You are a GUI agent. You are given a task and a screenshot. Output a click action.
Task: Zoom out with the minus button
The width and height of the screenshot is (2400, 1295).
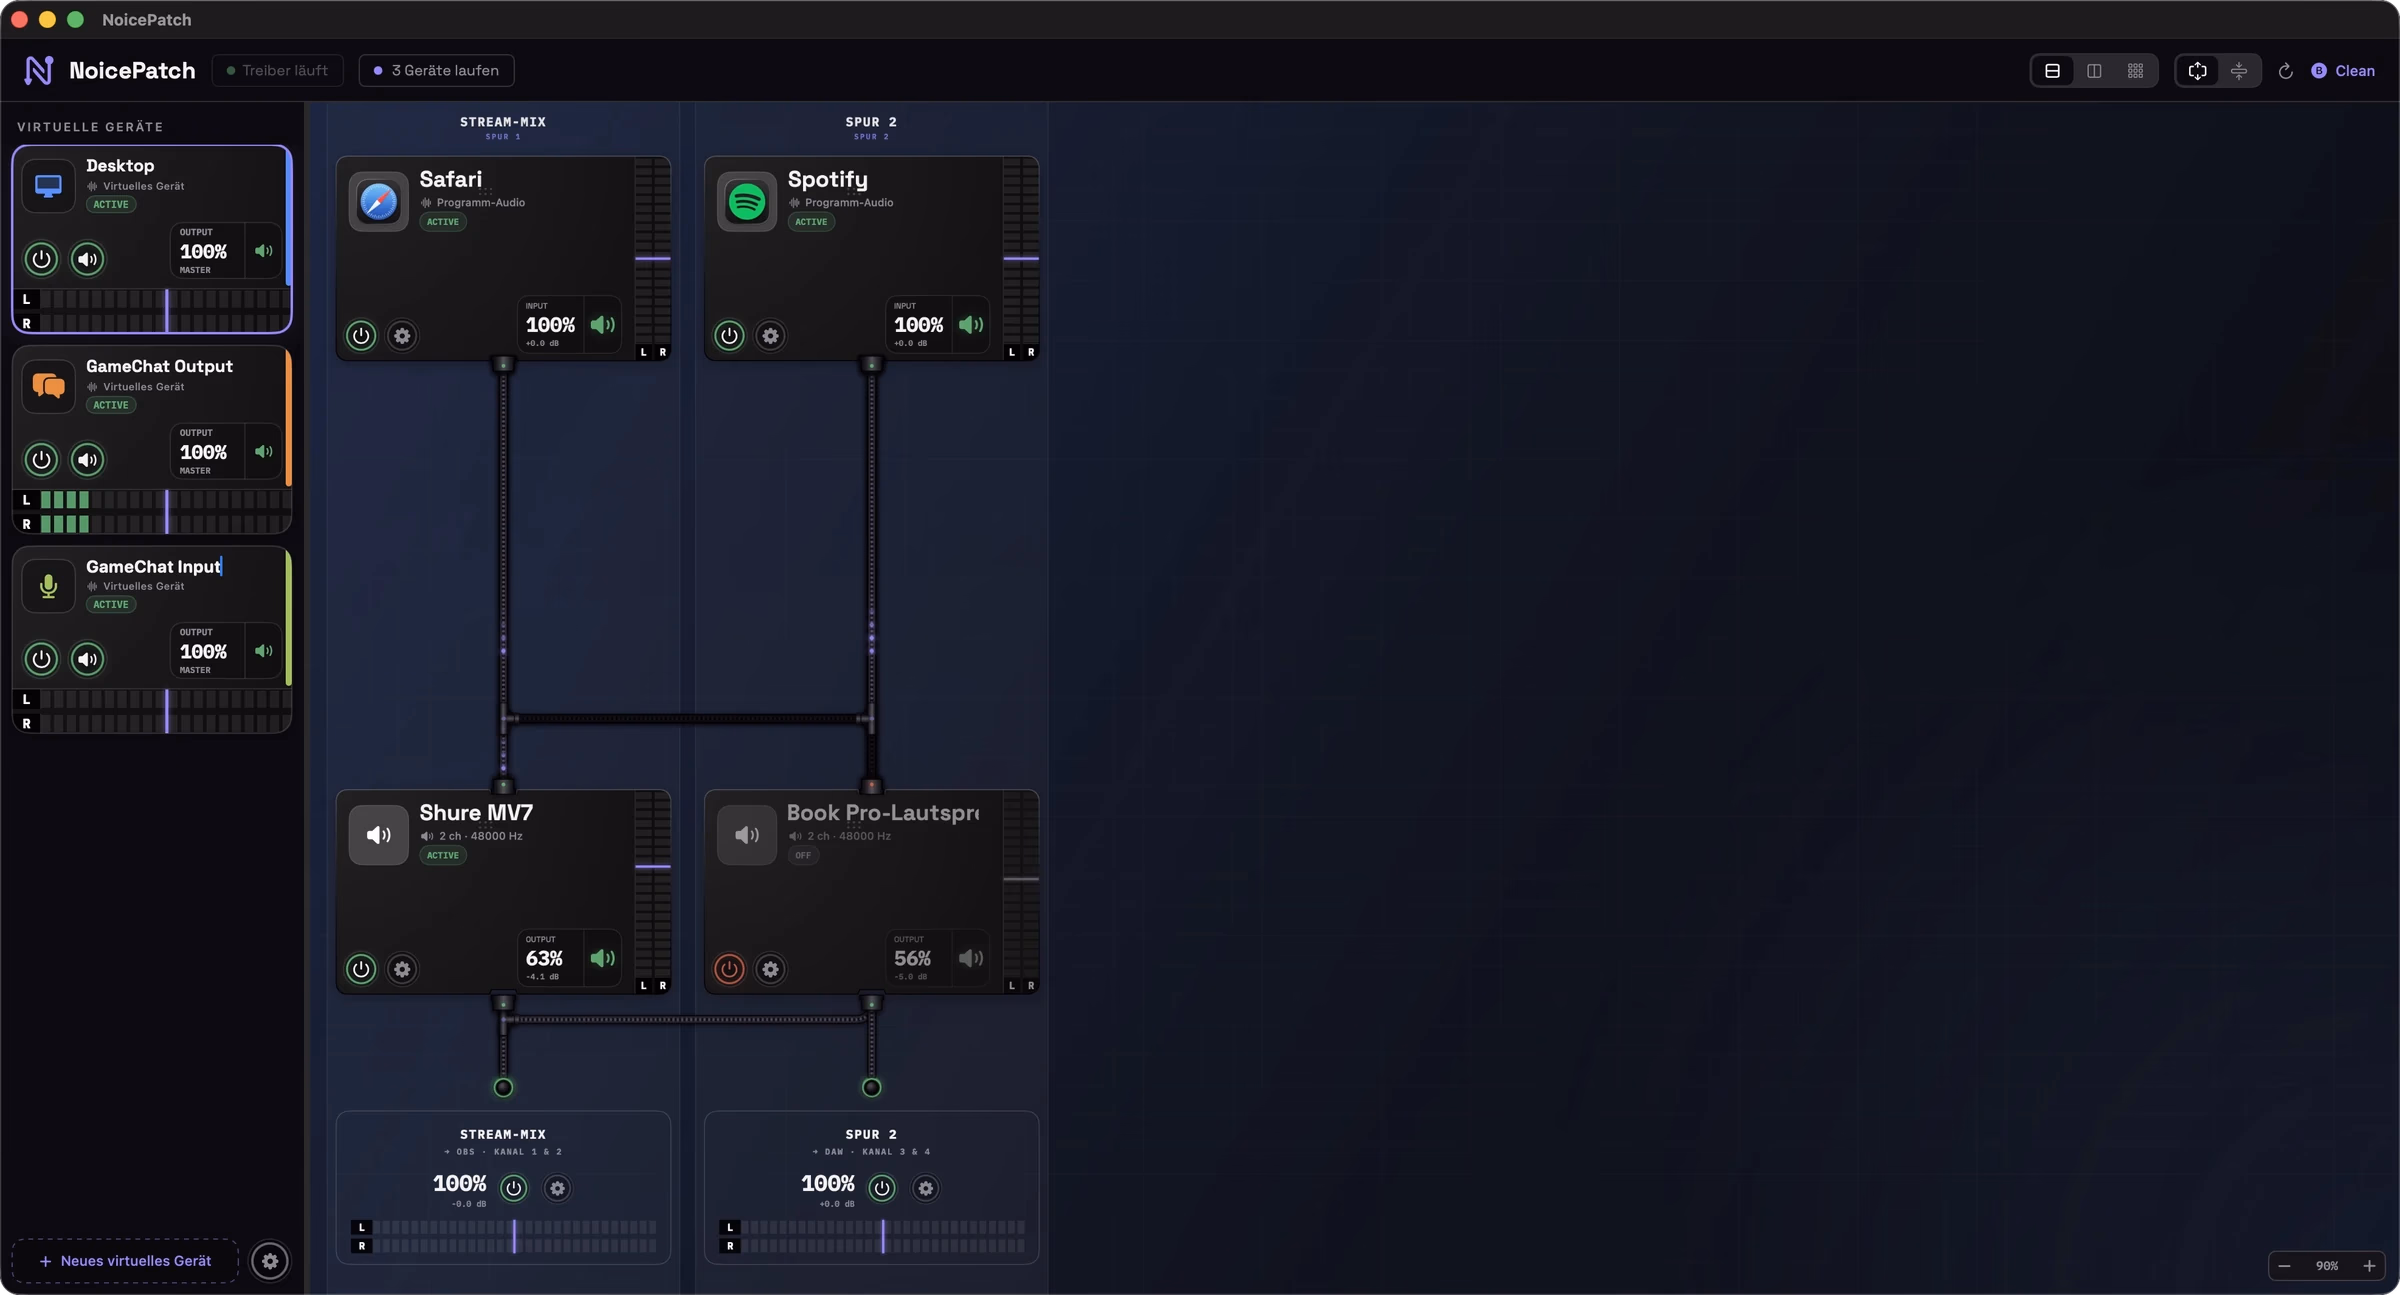[2285, 1266]
